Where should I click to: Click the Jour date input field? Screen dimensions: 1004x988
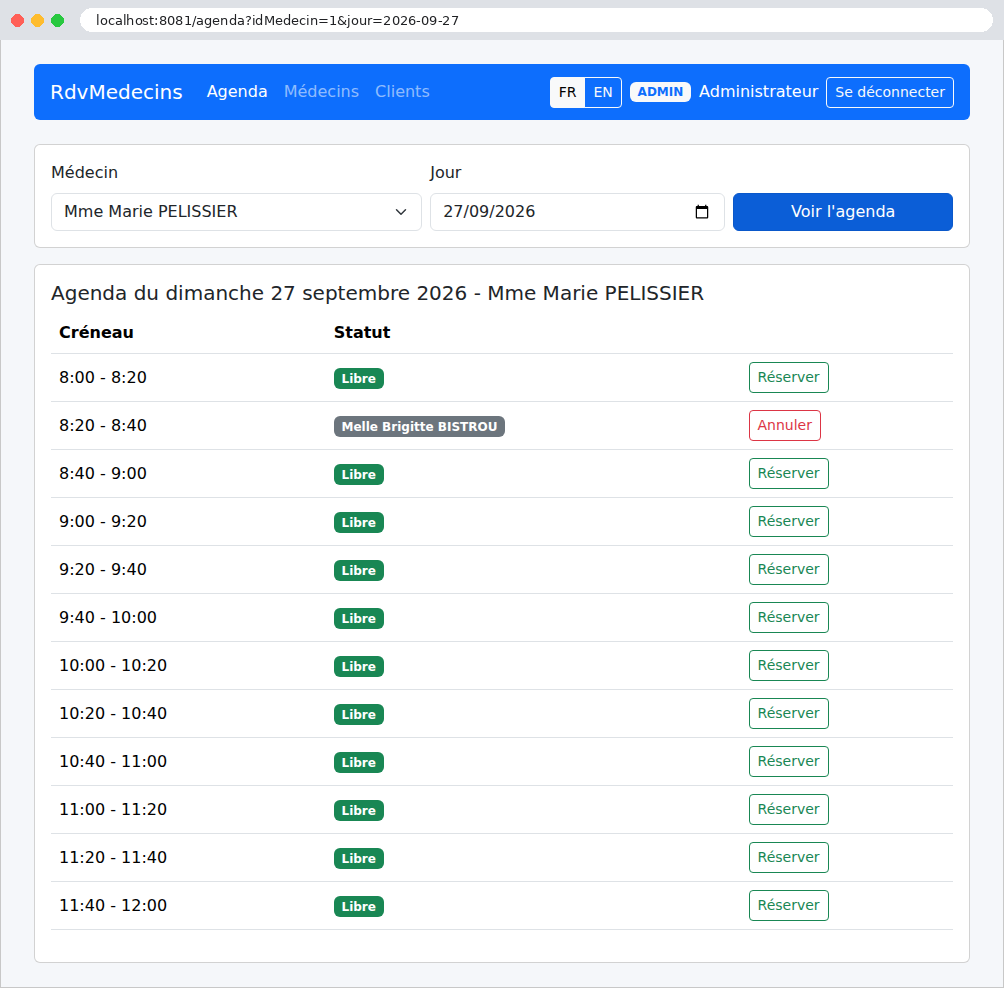click(577, 212)
